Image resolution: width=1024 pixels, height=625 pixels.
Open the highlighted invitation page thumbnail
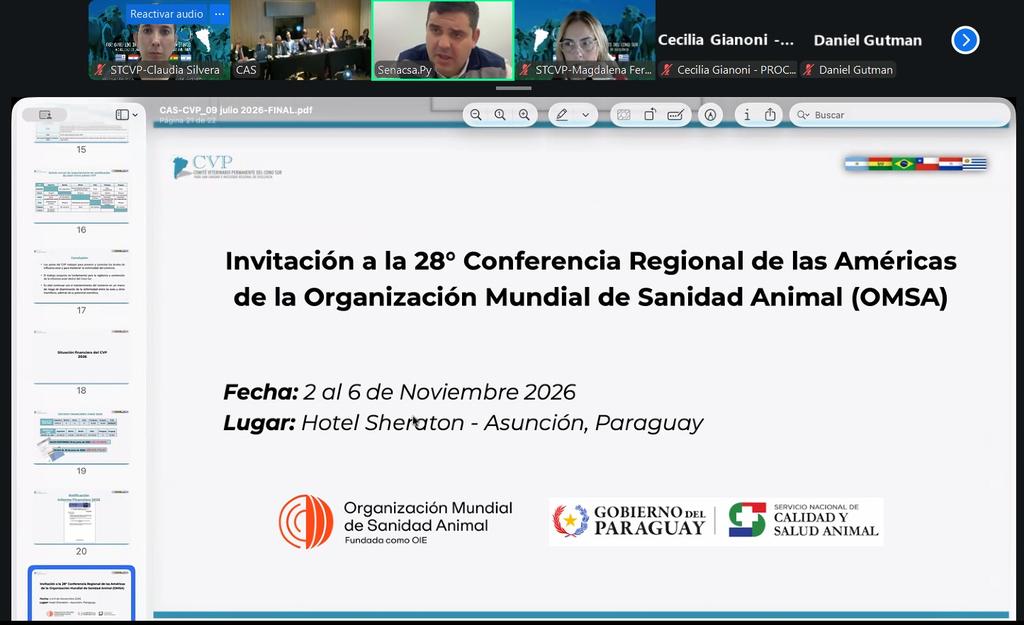[x=81, y=594]
